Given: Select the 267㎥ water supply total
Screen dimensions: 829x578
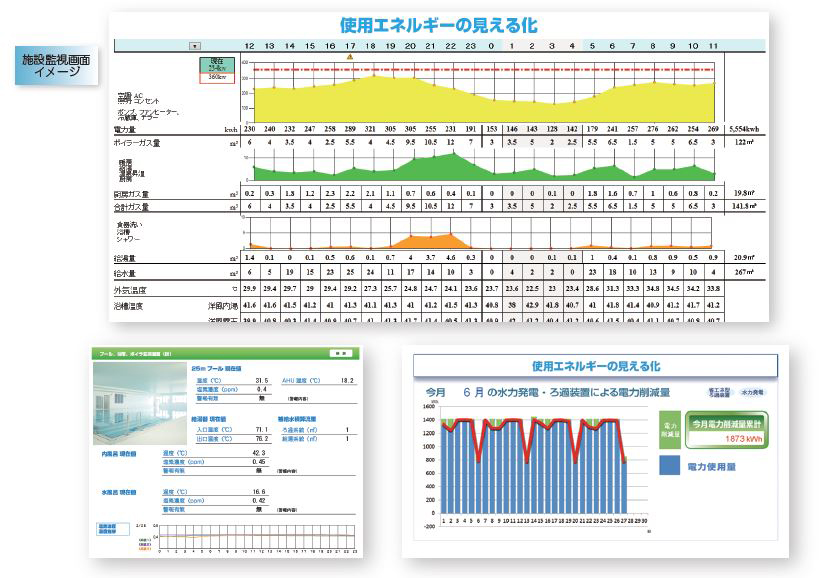Looking at the screenshot, I should click(x=744, y=272).
